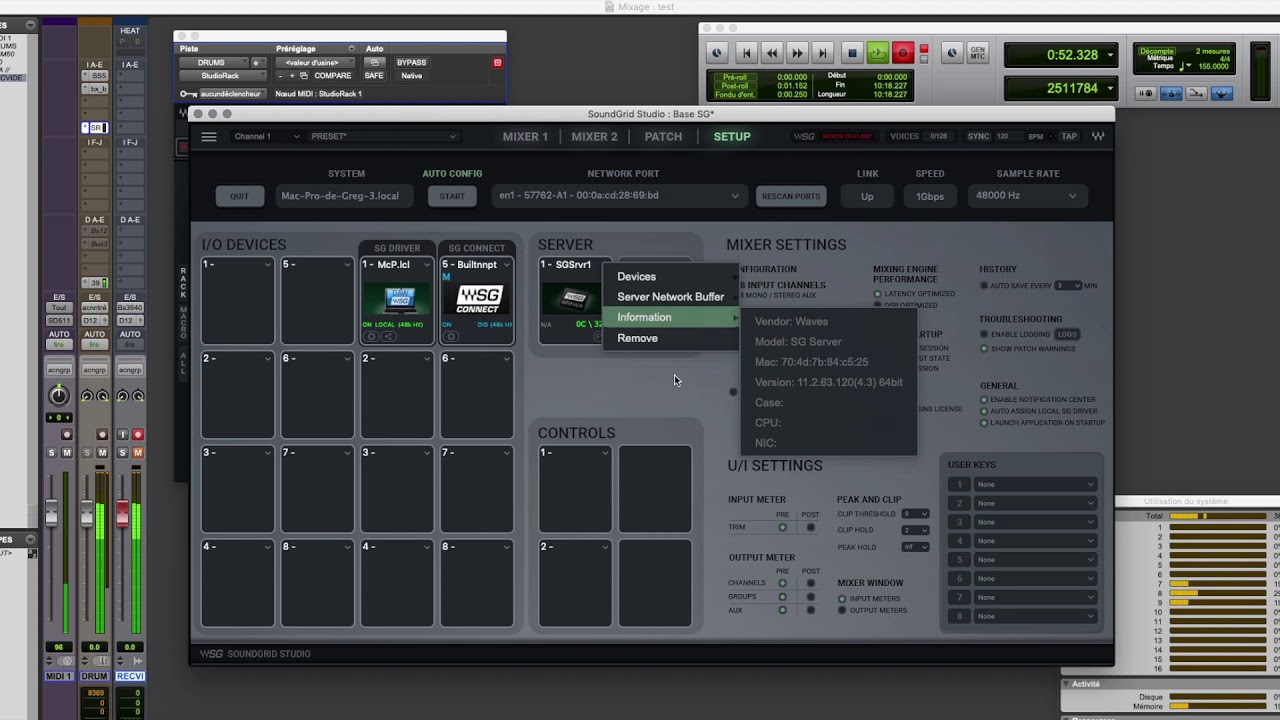Toggle the blue conductor tempo icon
The width and height of the screenshot is (1280, 720).
click(x=1221, y=93)
